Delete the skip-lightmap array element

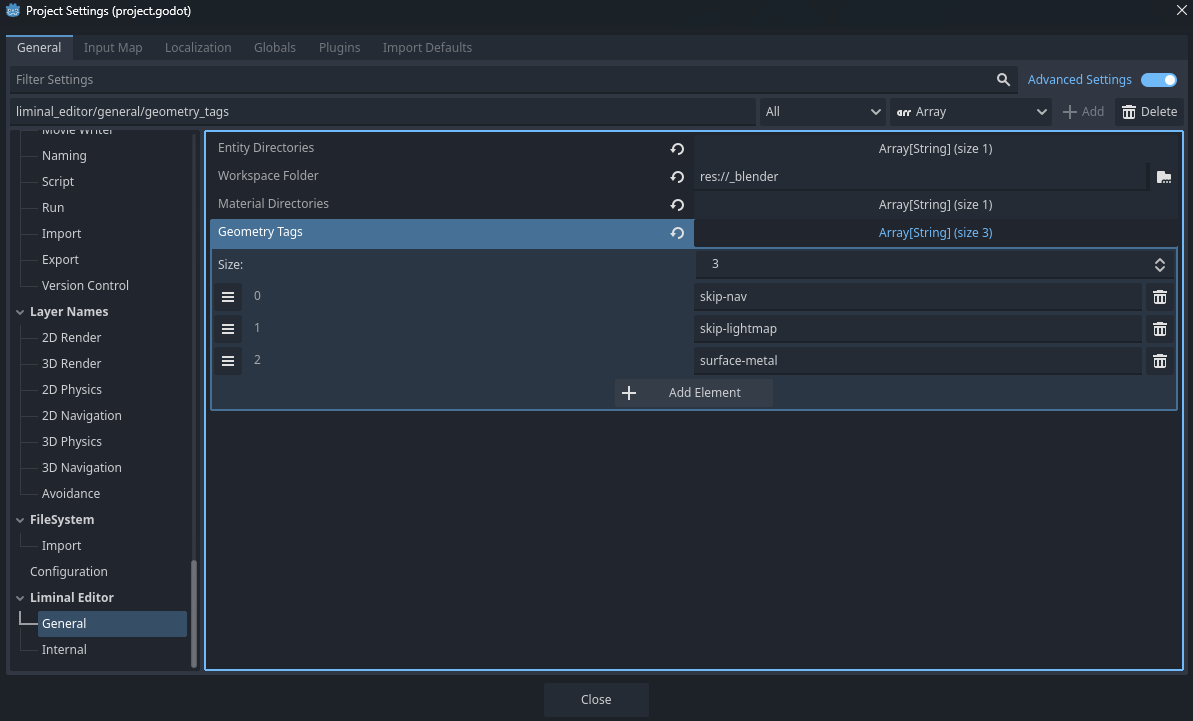point(1160,329)
